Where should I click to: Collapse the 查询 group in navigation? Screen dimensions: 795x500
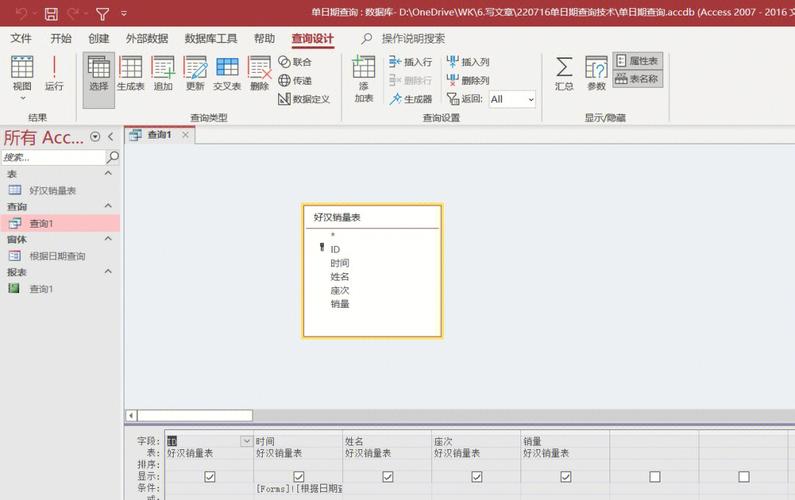coord(108,206)
